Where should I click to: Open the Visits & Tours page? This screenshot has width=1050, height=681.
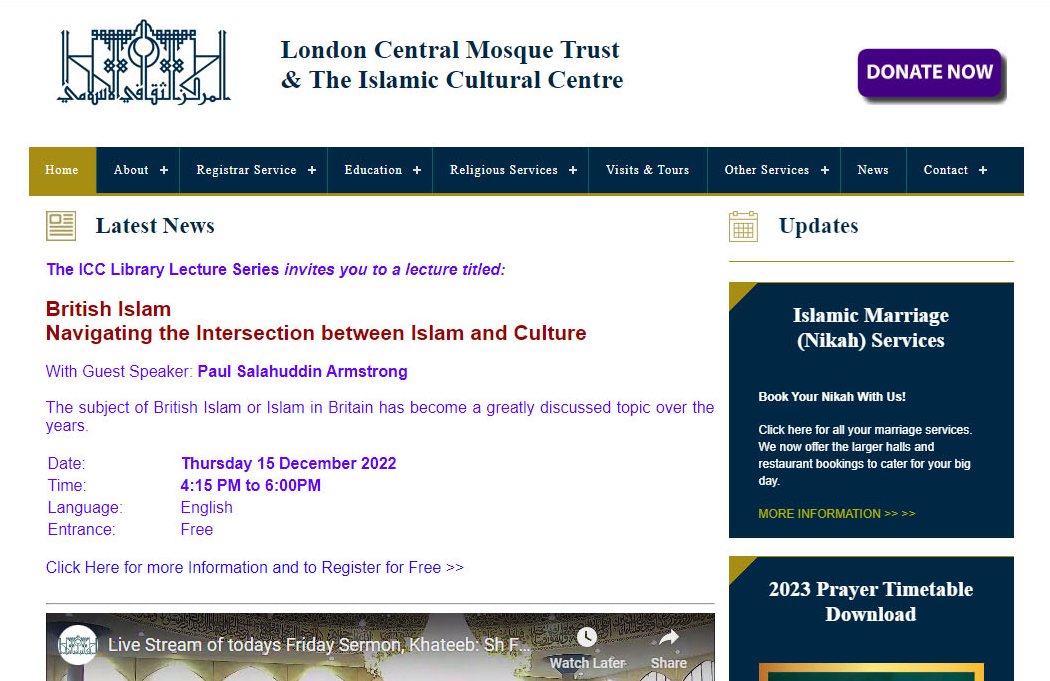[648, 170]
